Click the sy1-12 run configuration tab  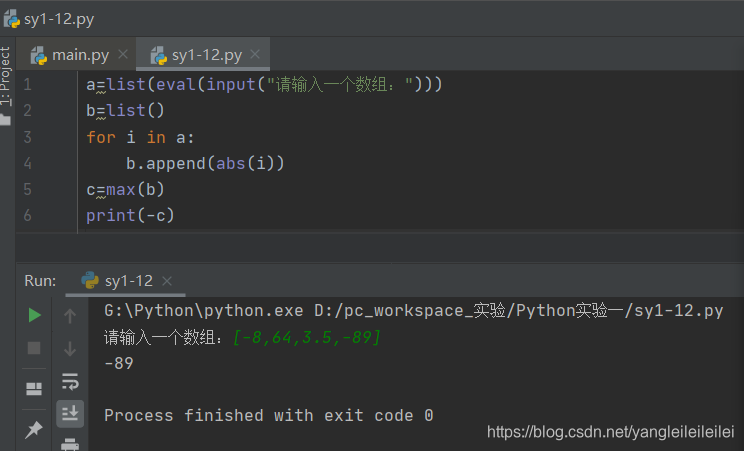point(126,281)
